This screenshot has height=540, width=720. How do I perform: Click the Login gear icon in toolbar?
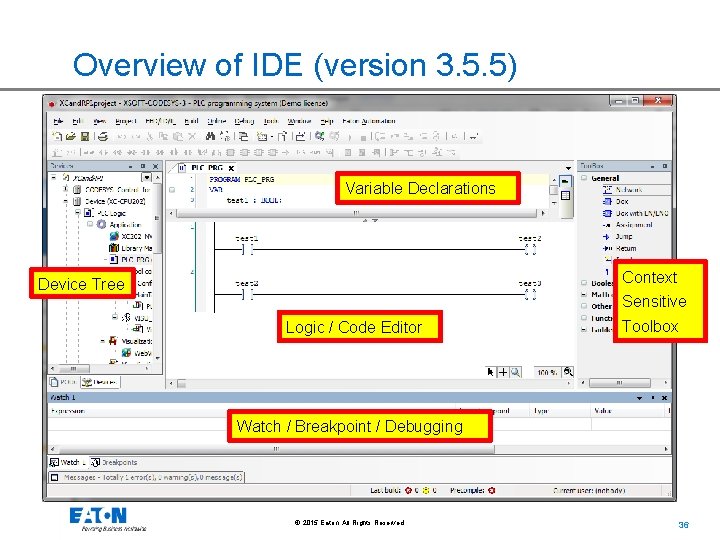320,136
